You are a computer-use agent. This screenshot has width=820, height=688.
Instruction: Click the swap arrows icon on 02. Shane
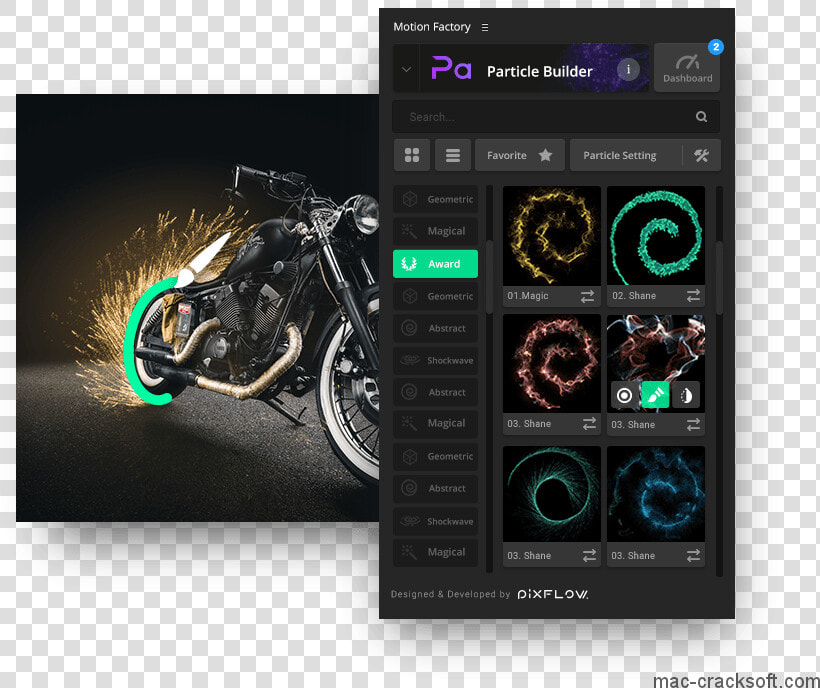[693, 296]
